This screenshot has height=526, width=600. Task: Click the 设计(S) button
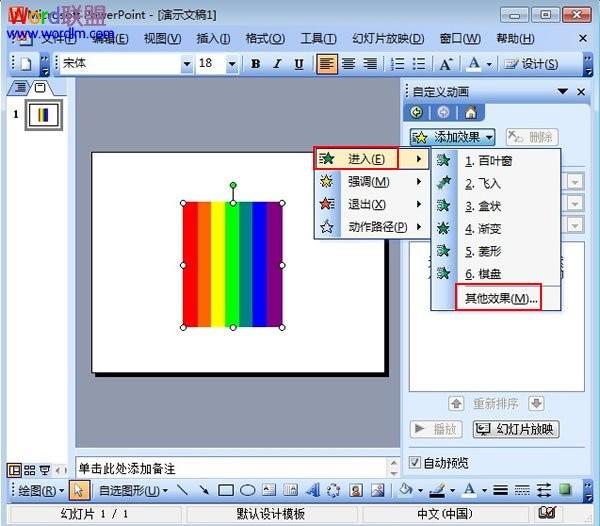[x=531, y=64]
